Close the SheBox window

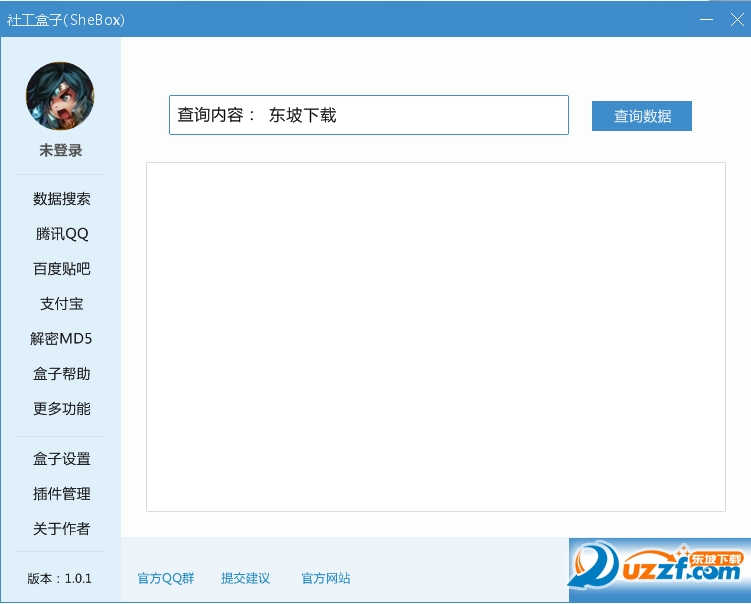click(737, 20)
